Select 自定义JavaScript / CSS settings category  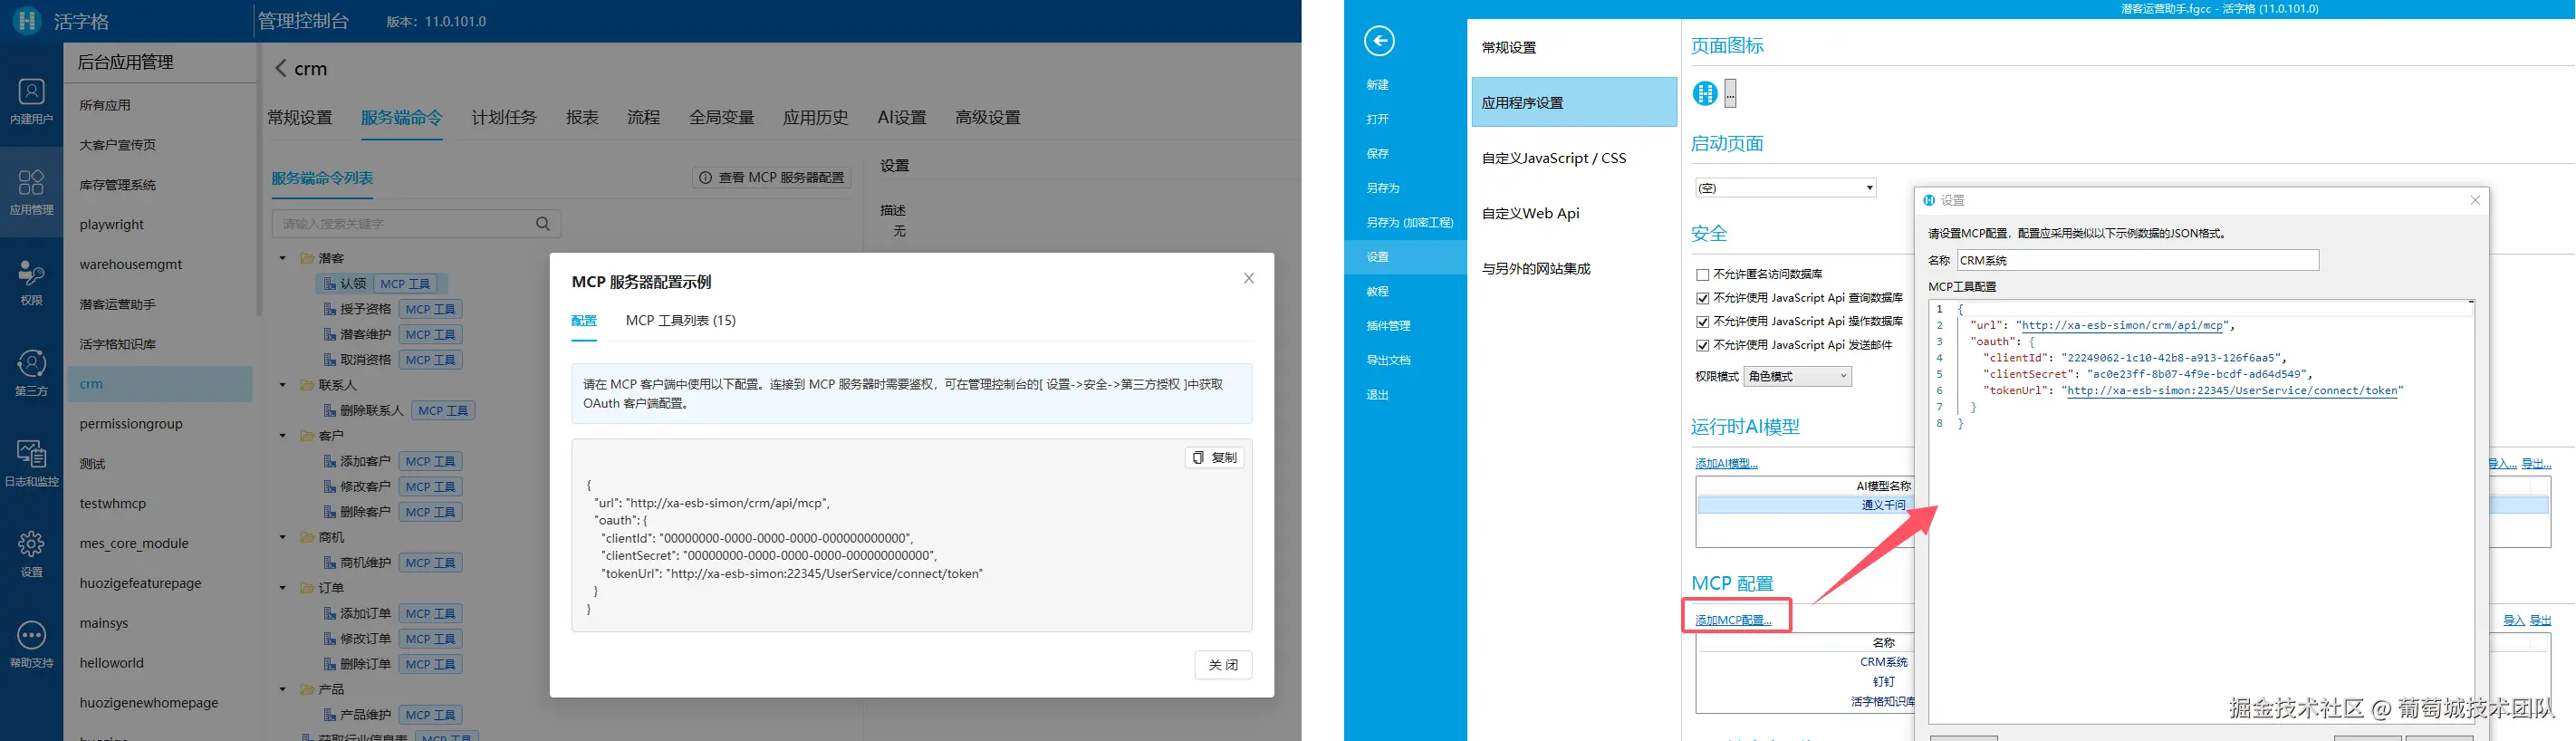[1574, 158]
